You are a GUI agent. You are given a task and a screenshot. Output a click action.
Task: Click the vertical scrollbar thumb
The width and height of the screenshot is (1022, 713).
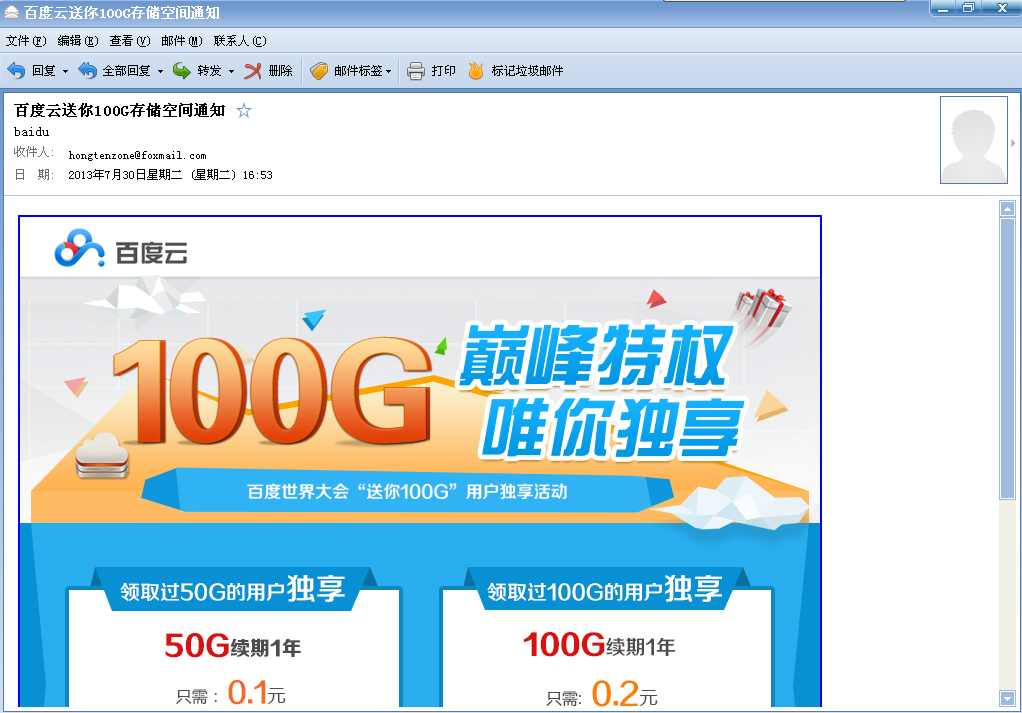1008,358
